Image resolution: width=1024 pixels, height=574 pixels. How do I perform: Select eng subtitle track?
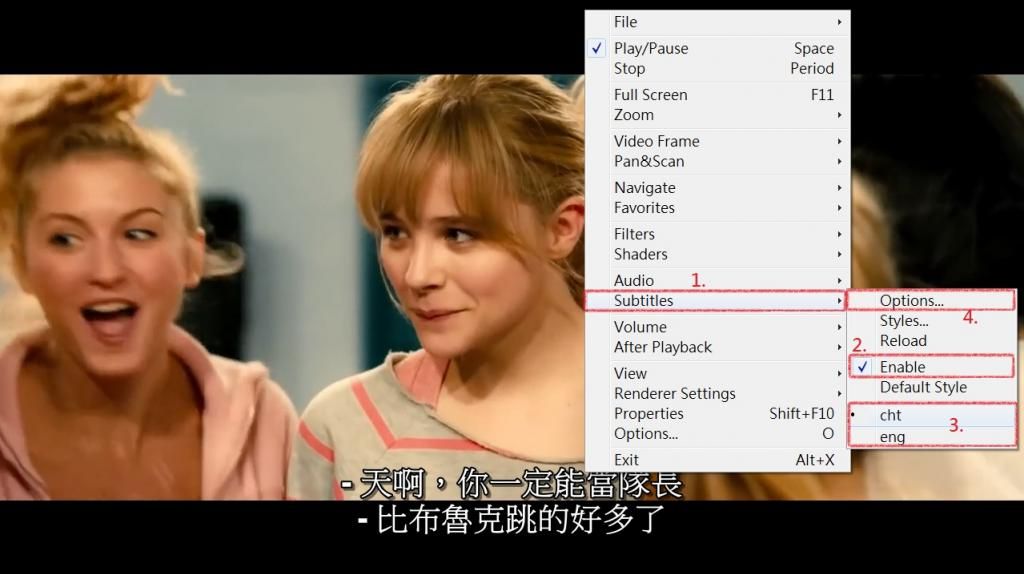932,437
